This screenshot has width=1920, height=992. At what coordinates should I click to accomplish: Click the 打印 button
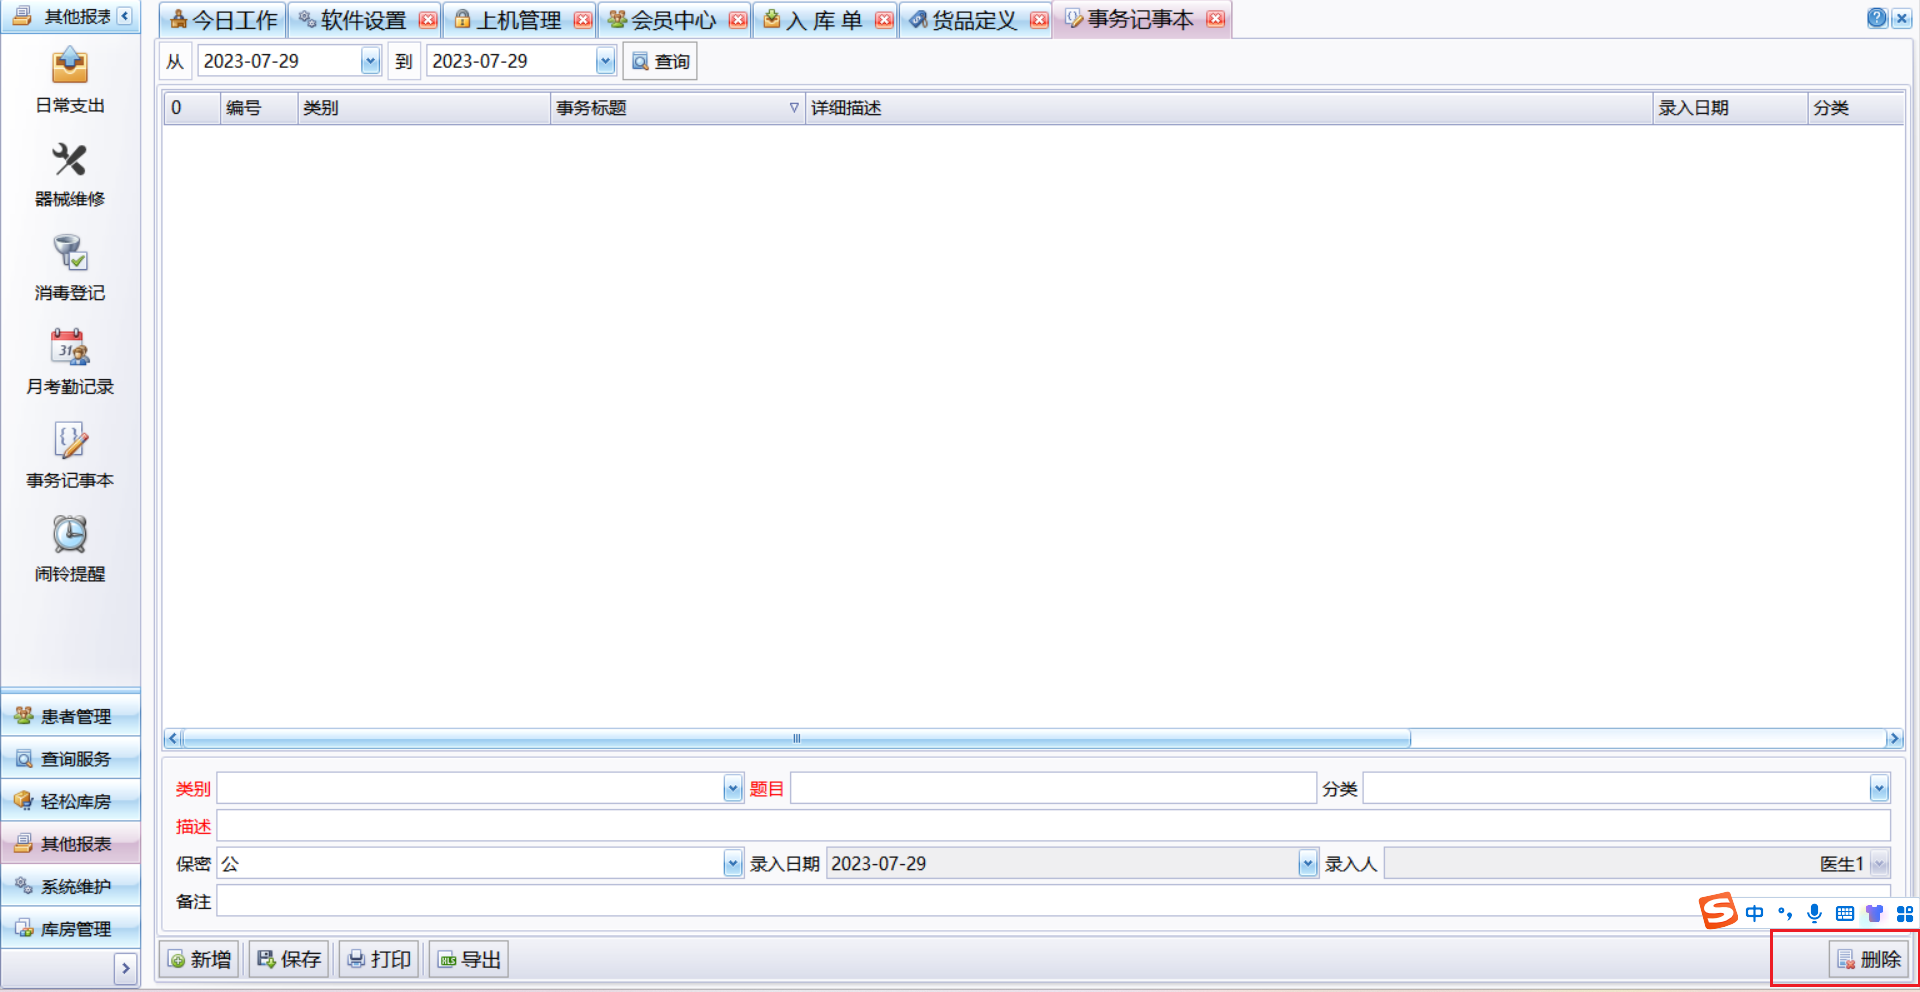[379, 959]
